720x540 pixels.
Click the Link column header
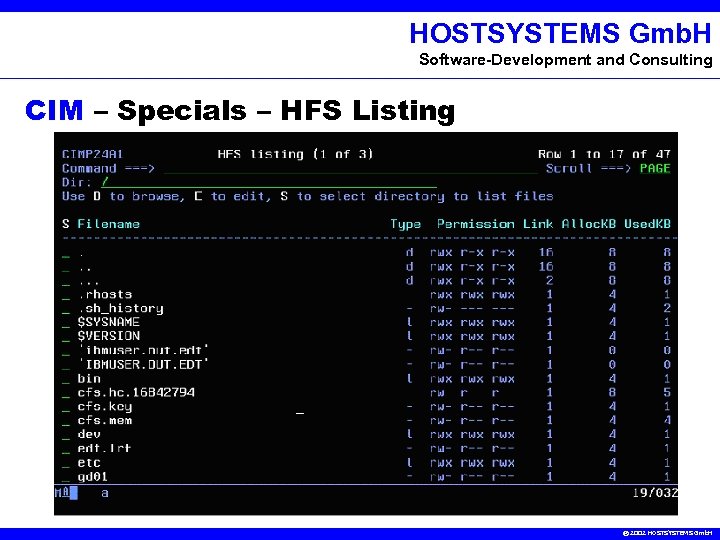(x=538, y=224)
